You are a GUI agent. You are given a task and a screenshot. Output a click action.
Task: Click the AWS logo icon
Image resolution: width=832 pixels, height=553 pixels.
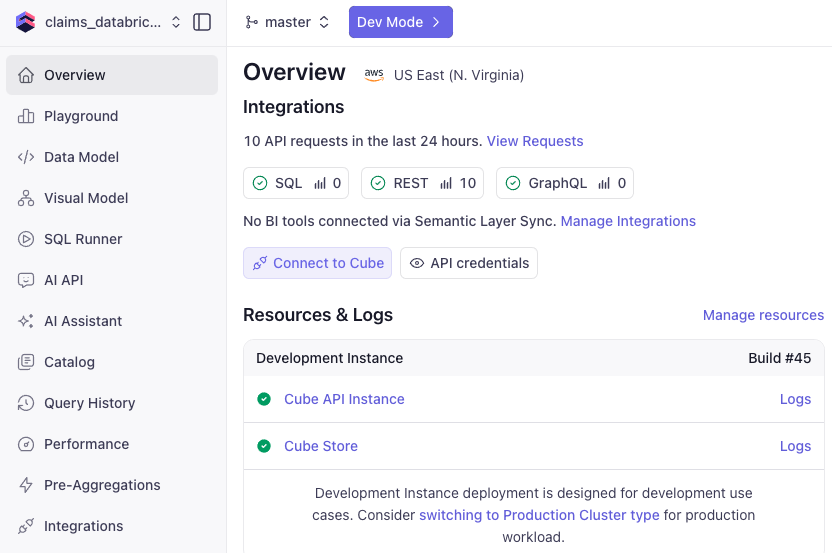point(374,75)
